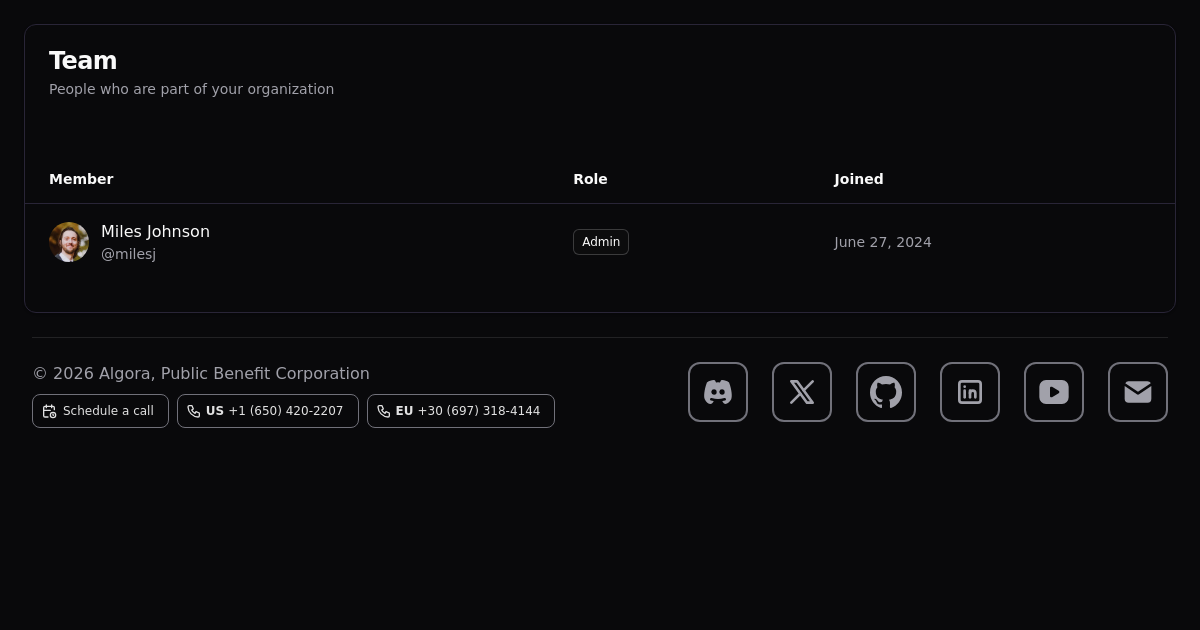This screenshot has width=1200, height=630.
Task: Go to the LinkedIn page icon
Action: click(x=969, y=392)
